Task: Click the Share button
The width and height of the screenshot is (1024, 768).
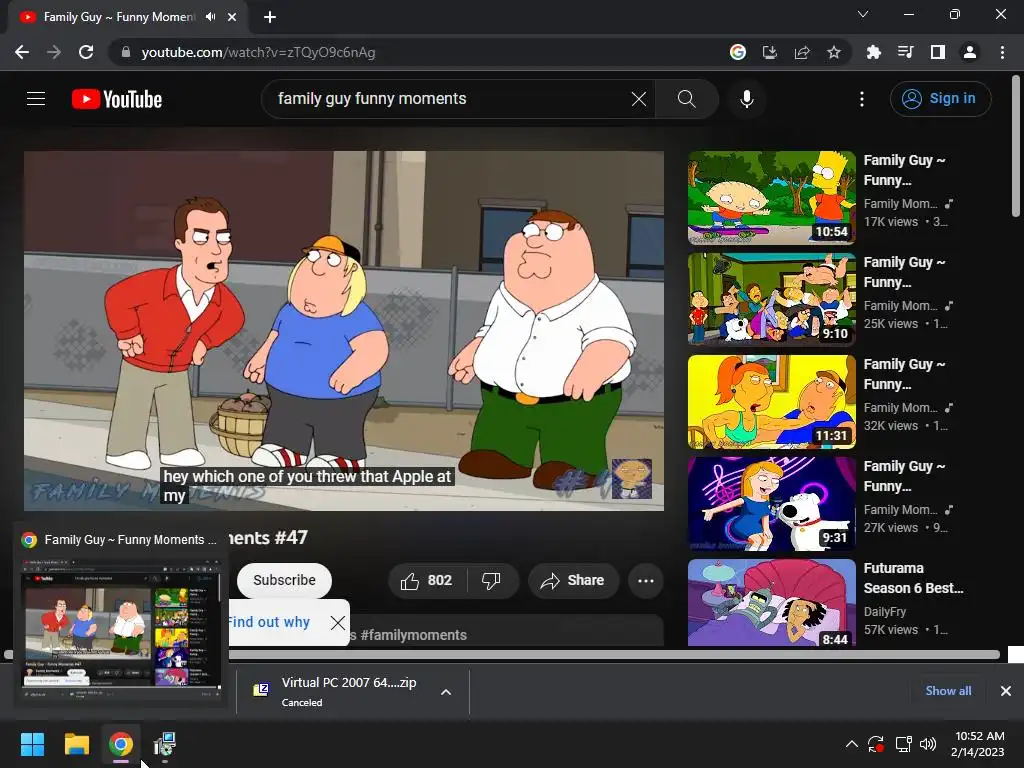Action: pos(573,581)
